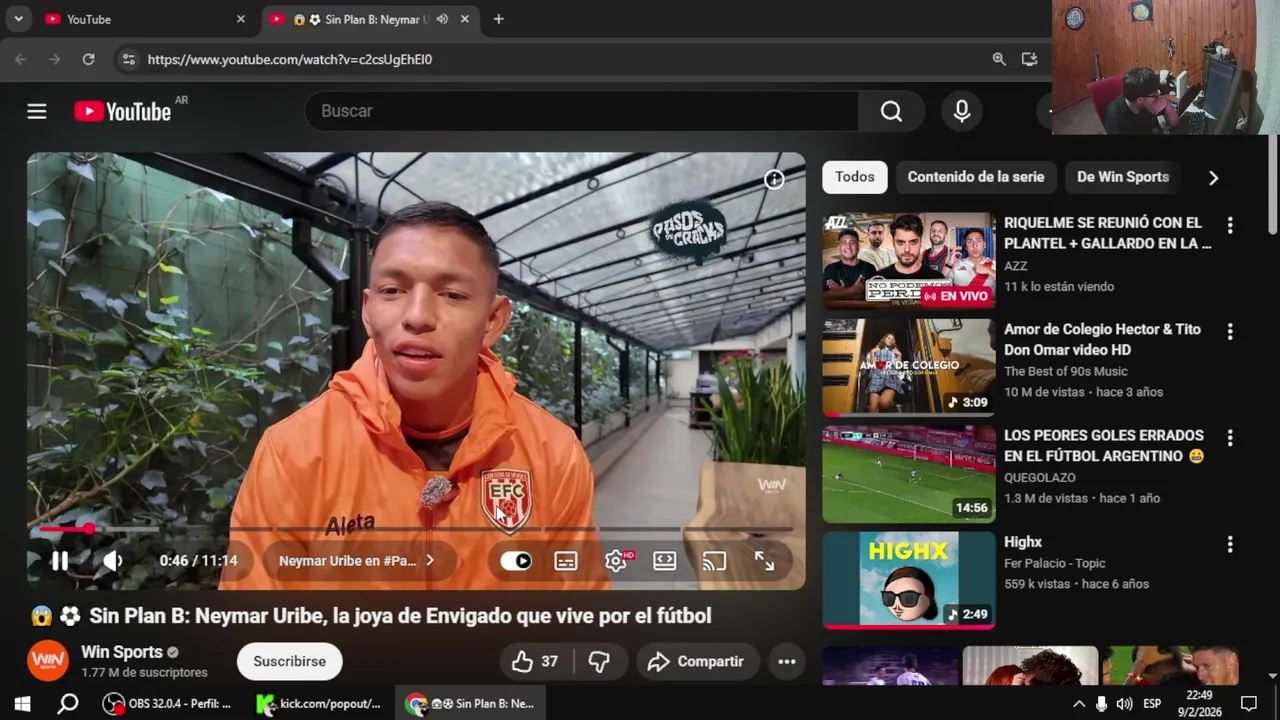Dislike the video
This screenshot has width=1280, height=720.
(599, 661)
